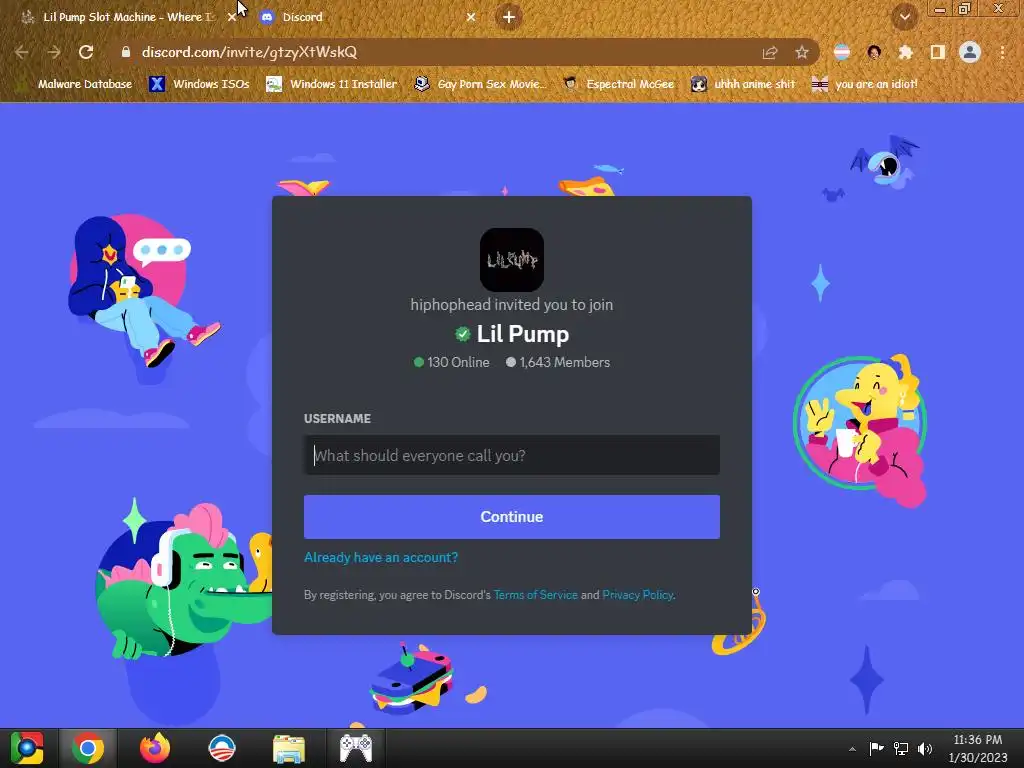1024x768 pixels.
Task: Focus the Username input field
Action: pyautogui.click(x=512, y=455)
